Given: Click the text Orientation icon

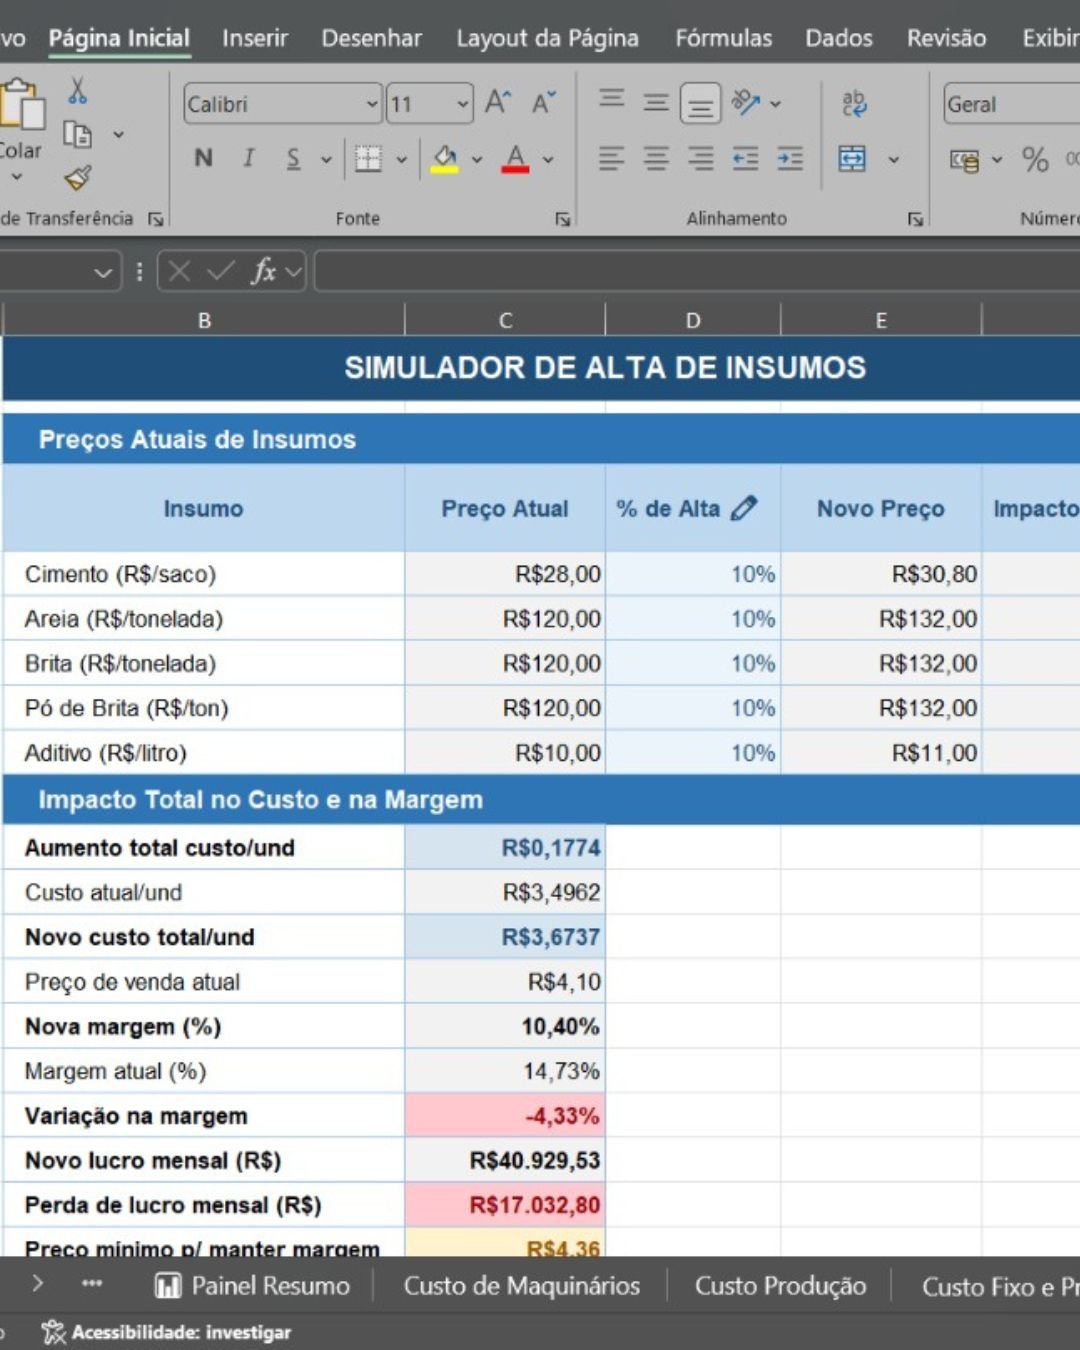Looking at the screenshot, I should [x=746, y=102].
